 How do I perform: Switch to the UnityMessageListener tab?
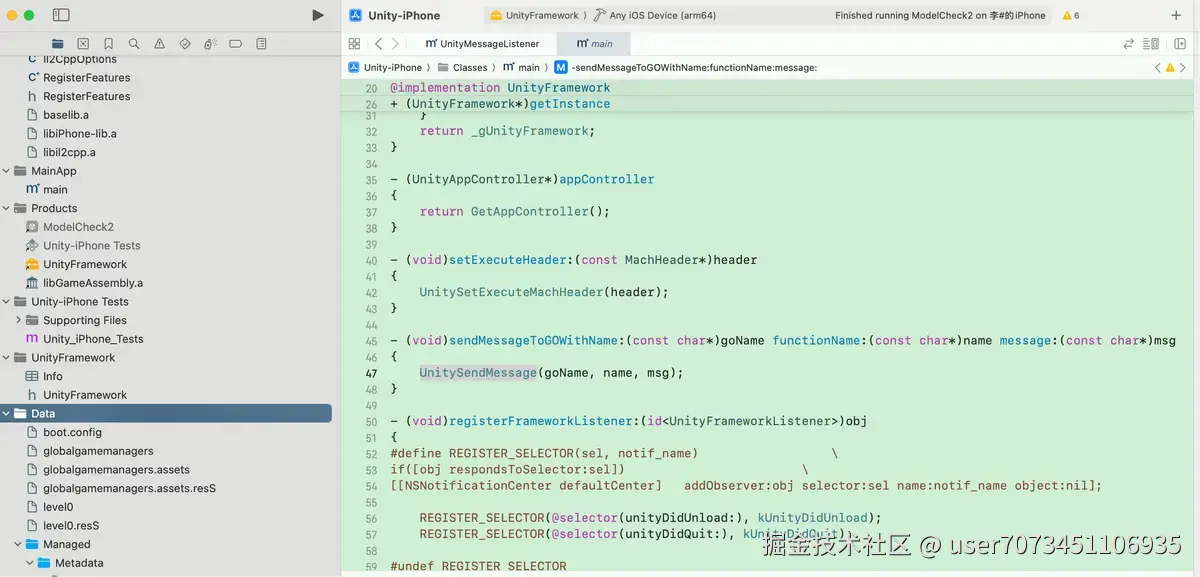(x=482, y=44)
